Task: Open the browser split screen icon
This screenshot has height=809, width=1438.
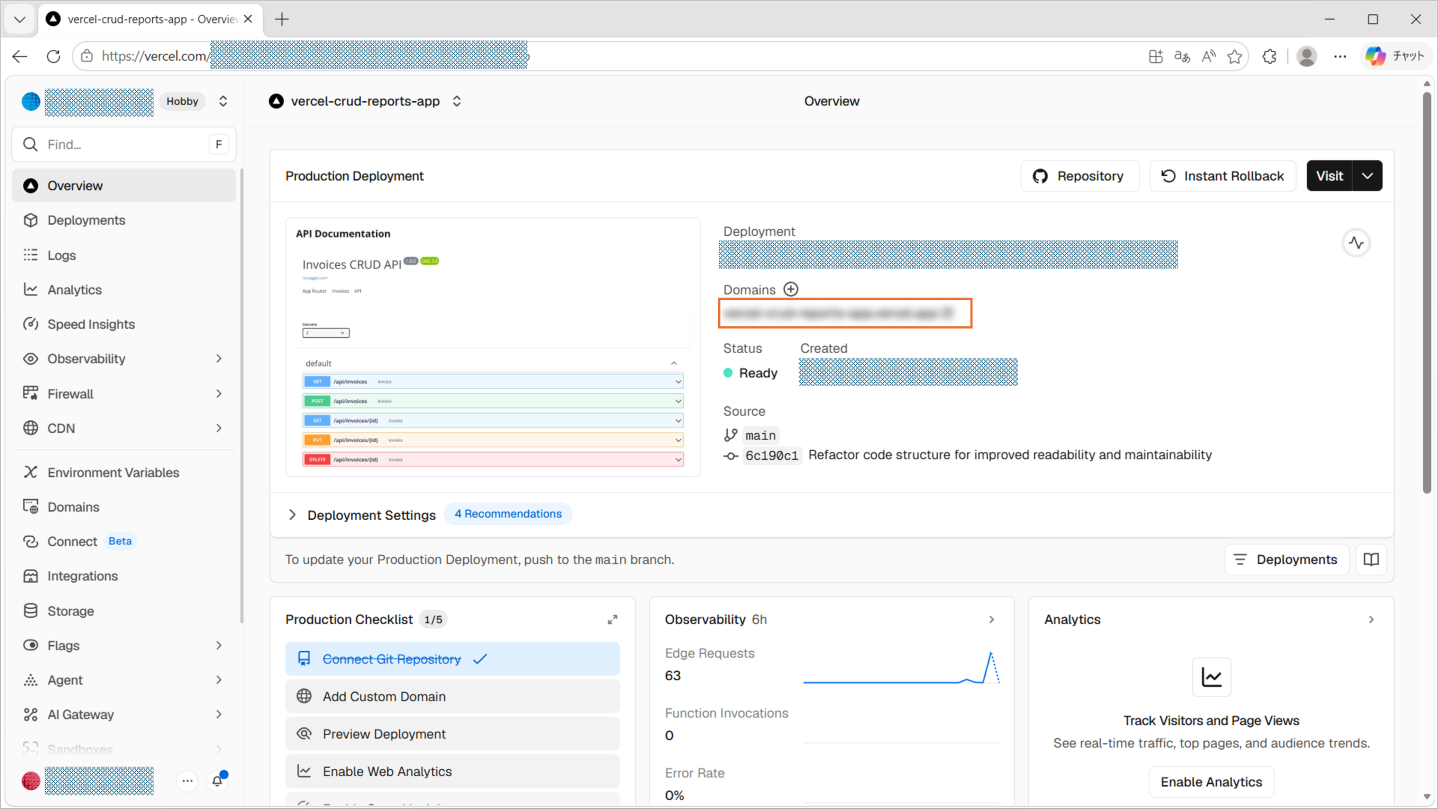Action: (x=1156, y=57)
